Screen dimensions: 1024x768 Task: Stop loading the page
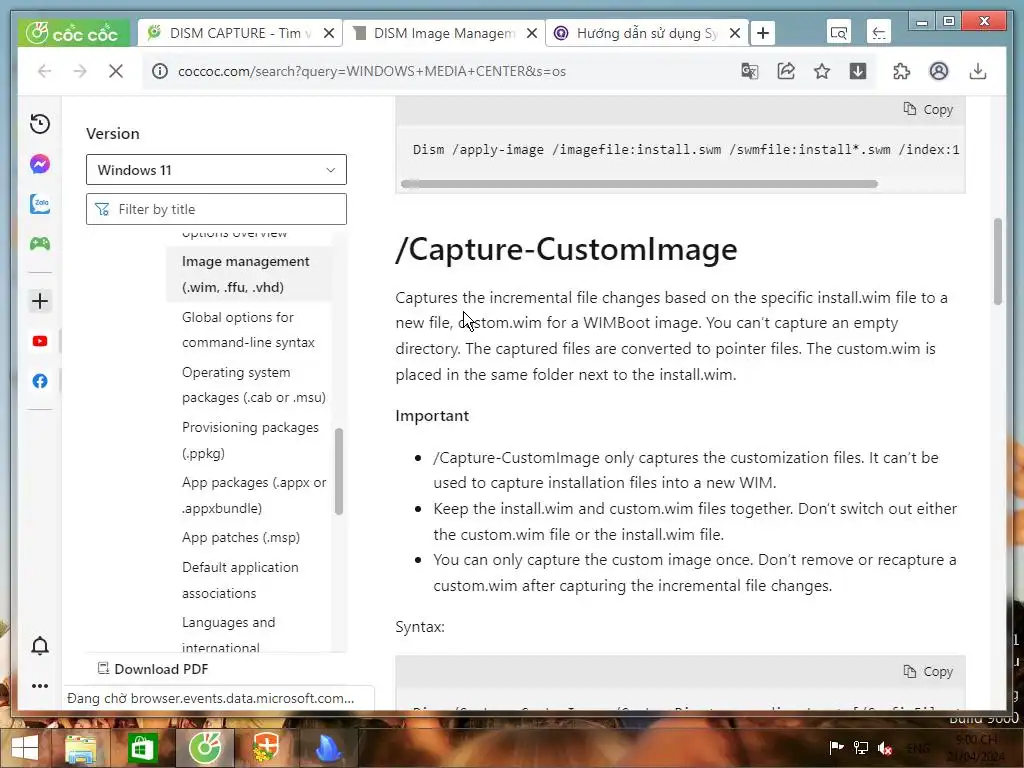coord(116,71)
